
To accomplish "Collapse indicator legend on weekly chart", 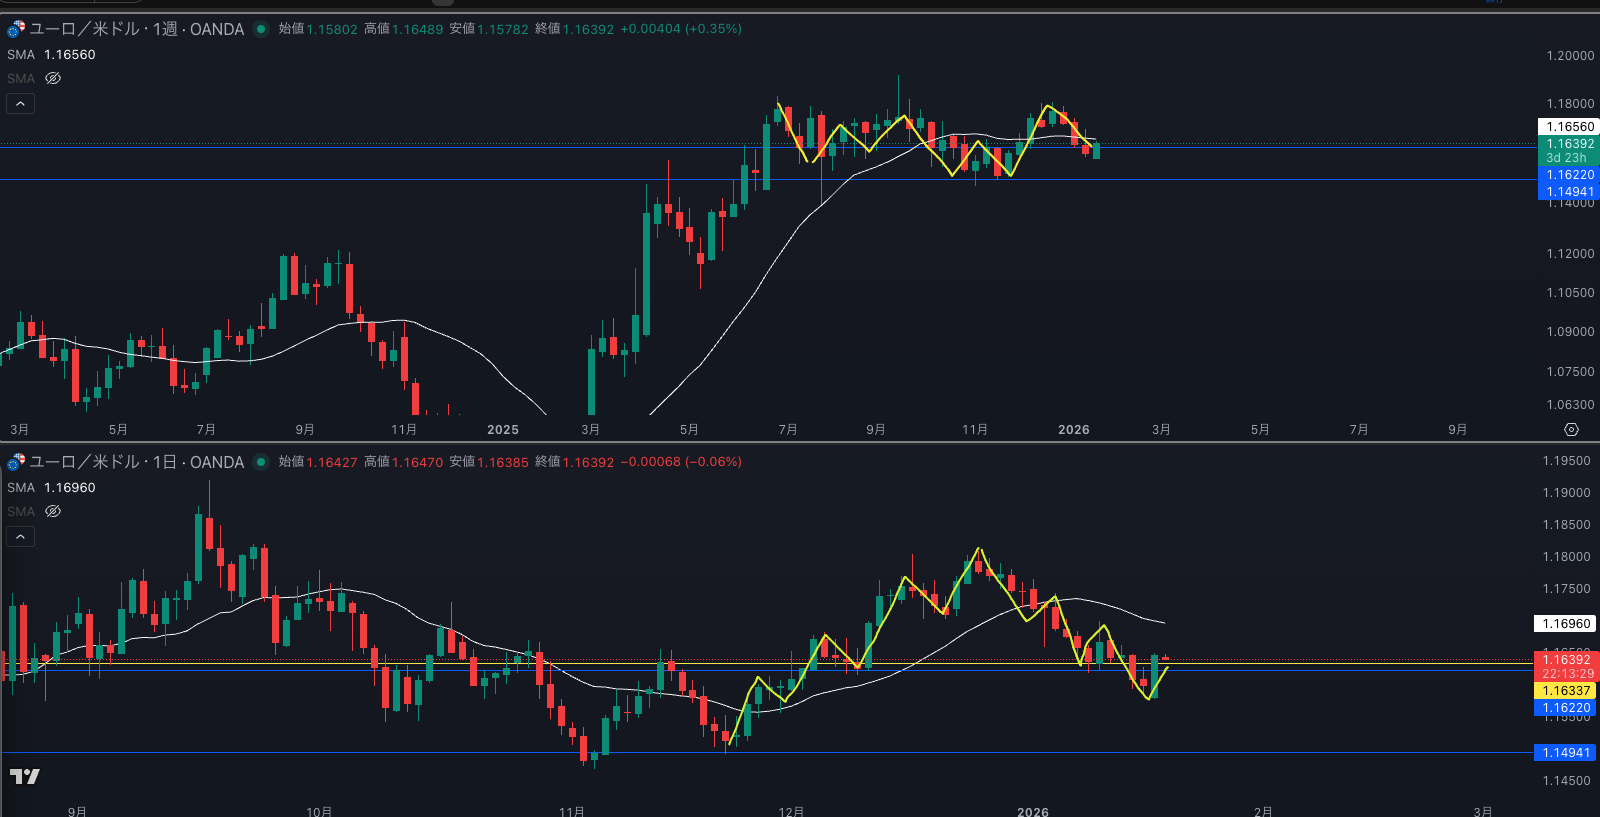I will 21,104.
